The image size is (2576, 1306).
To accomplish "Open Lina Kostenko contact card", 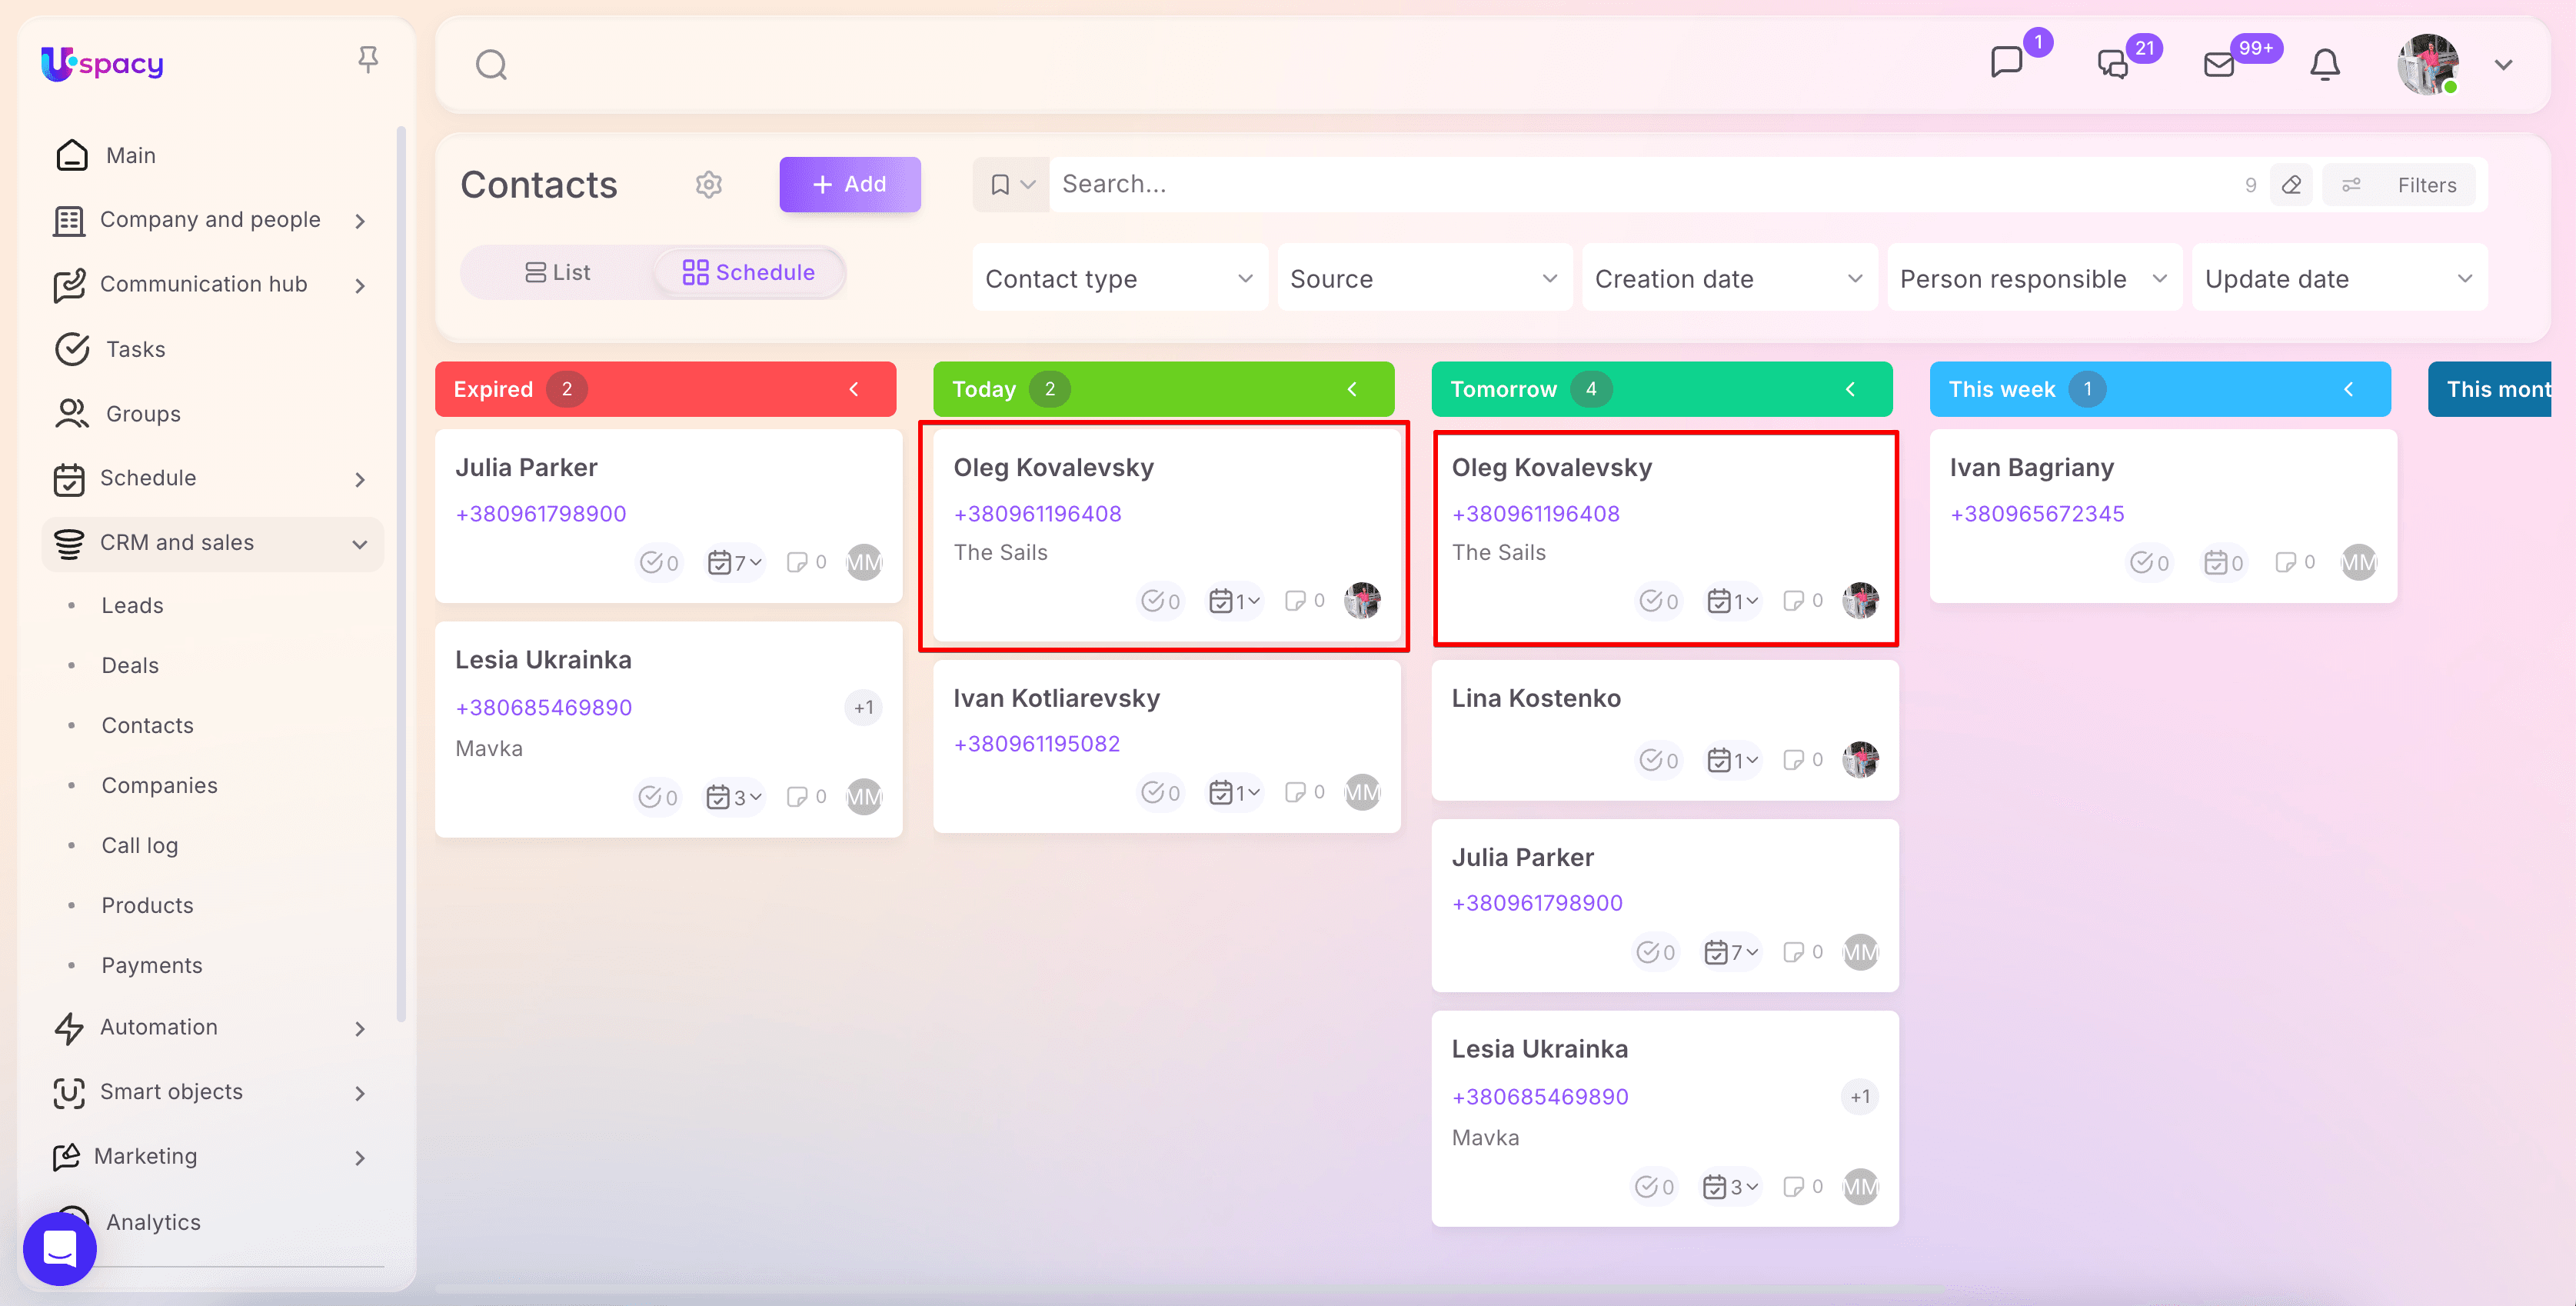I will [1664, 730].
